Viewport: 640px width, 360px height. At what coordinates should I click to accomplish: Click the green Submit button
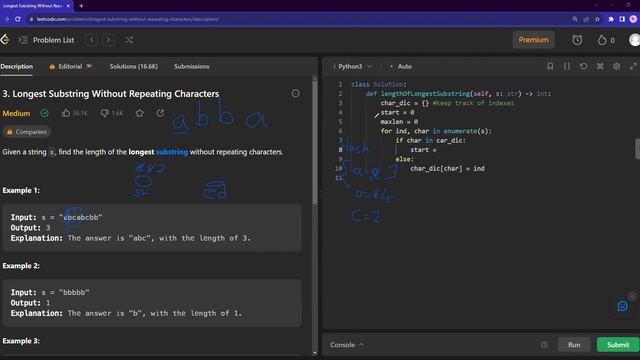[x=618, y=345]
